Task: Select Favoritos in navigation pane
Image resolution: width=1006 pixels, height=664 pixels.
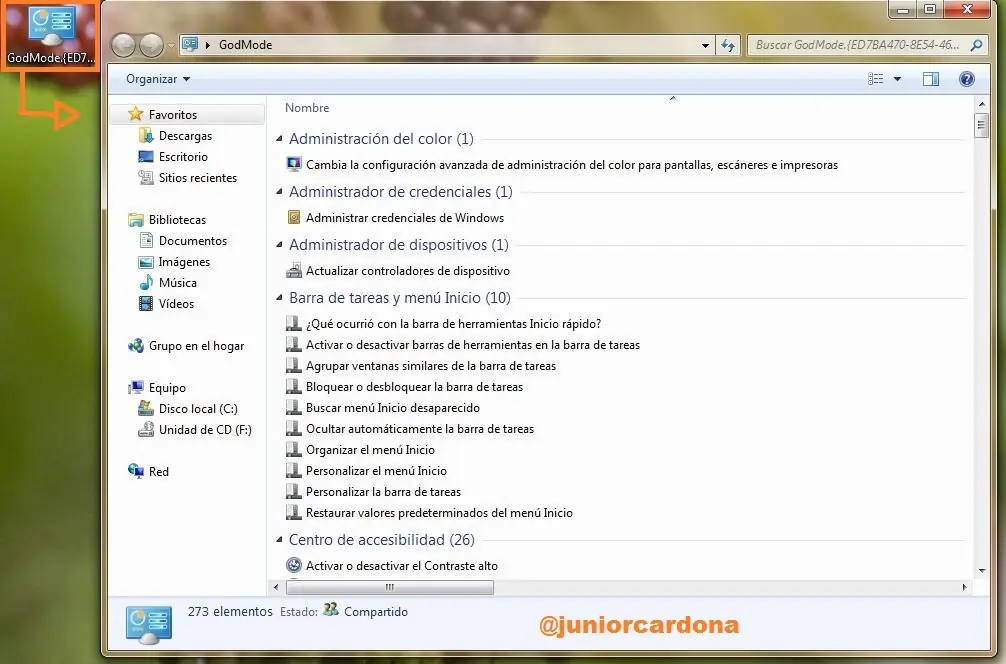Action: point(188,114)
